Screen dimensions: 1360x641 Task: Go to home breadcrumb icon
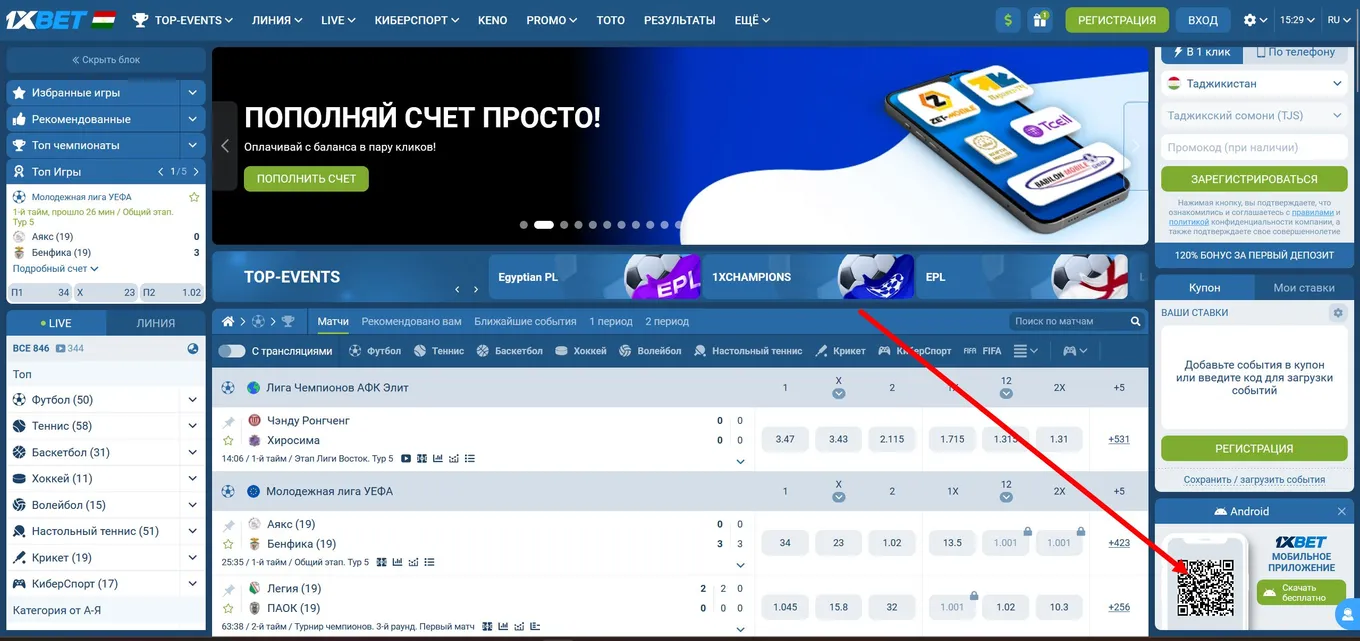point(228,322)
